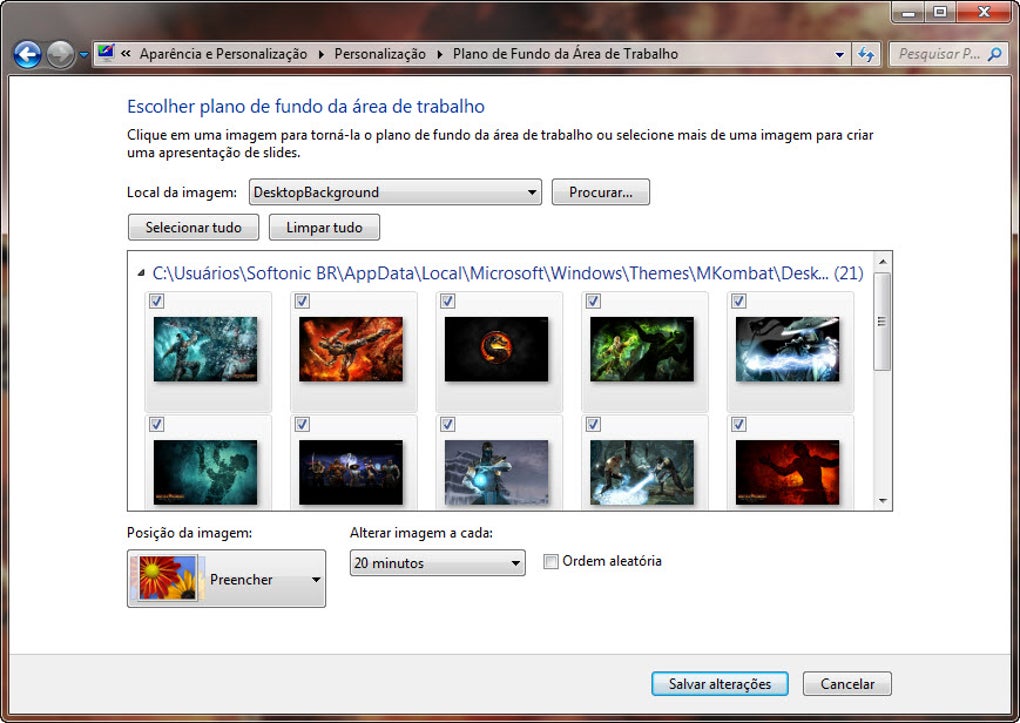1020x723 pixels.
Task: Select the blue Sub-Zero ice wallpaper thumbnail
Action: click(x=206, y=349)
